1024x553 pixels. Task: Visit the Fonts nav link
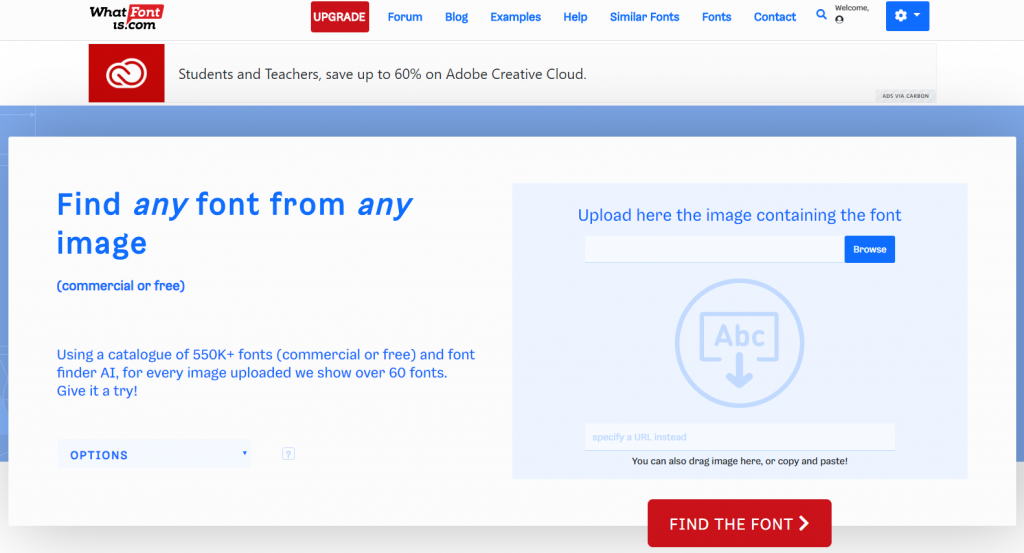716,17
